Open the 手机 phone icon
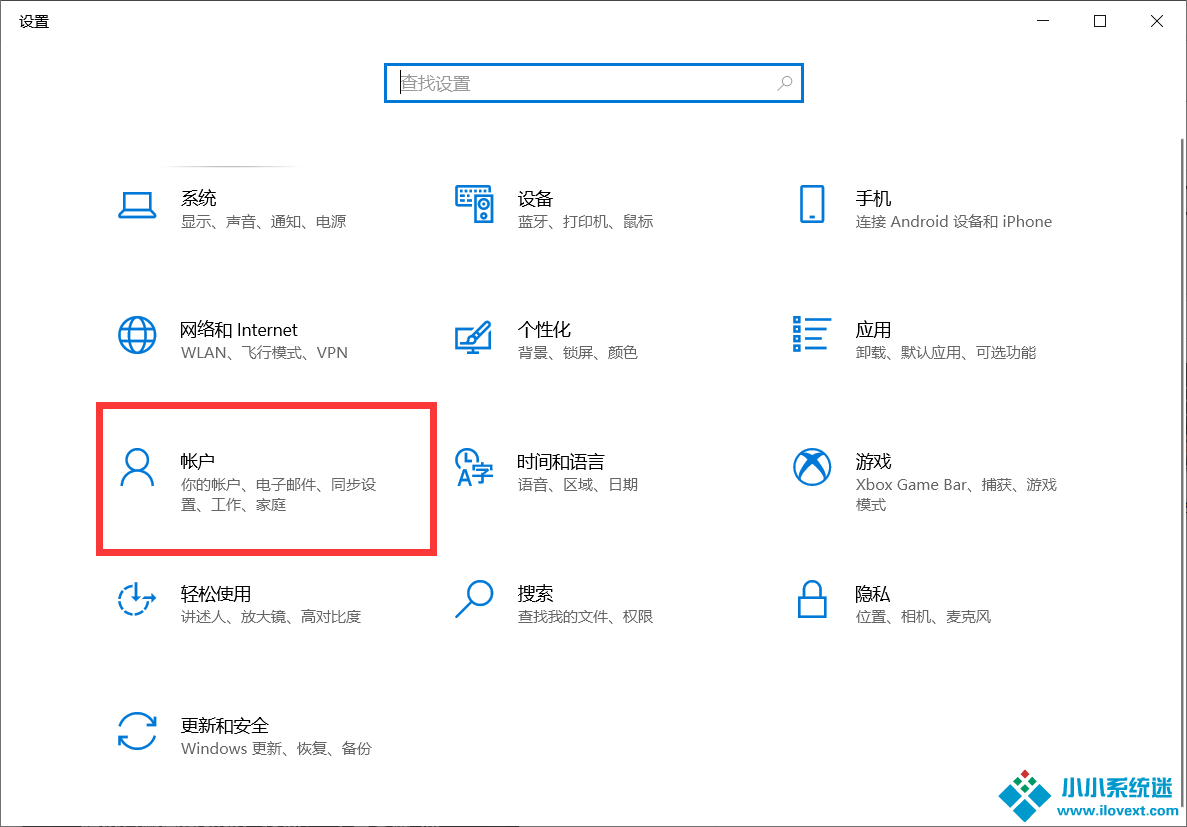The width and height of the screenshot is (1187, 827). coord(812,204)
